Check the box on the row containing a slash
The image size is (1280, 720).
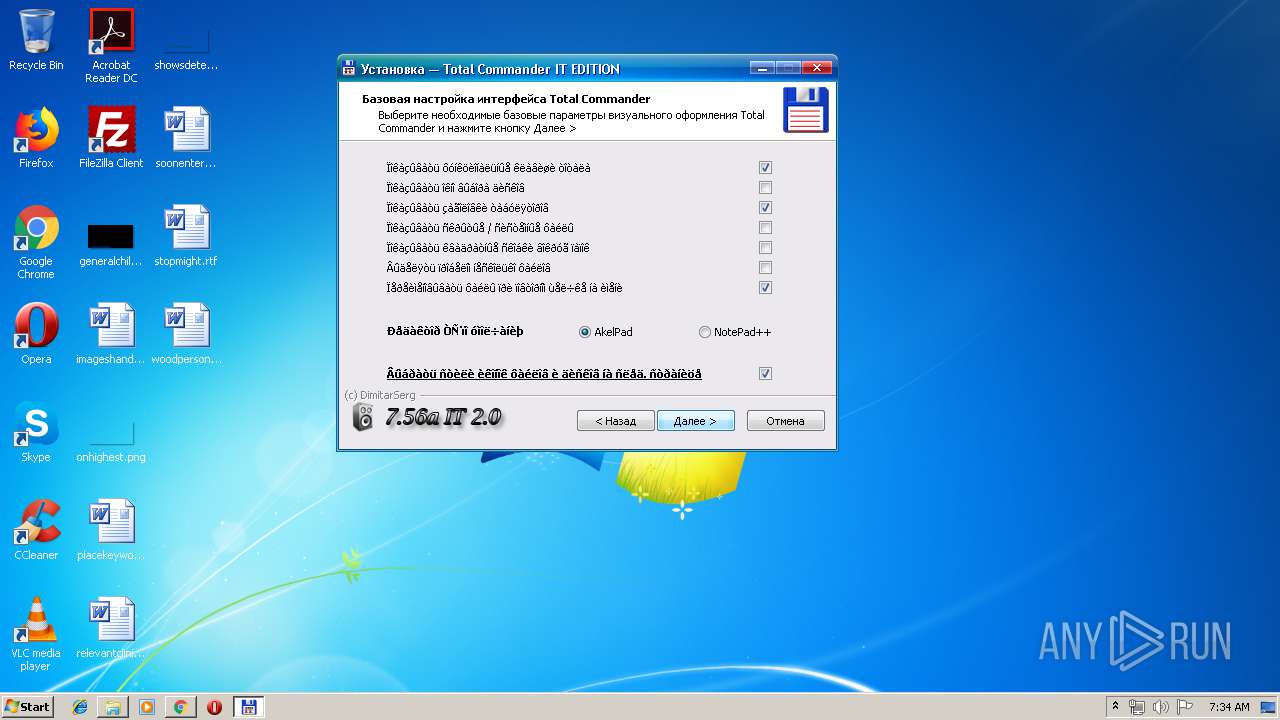pos(765,228)
